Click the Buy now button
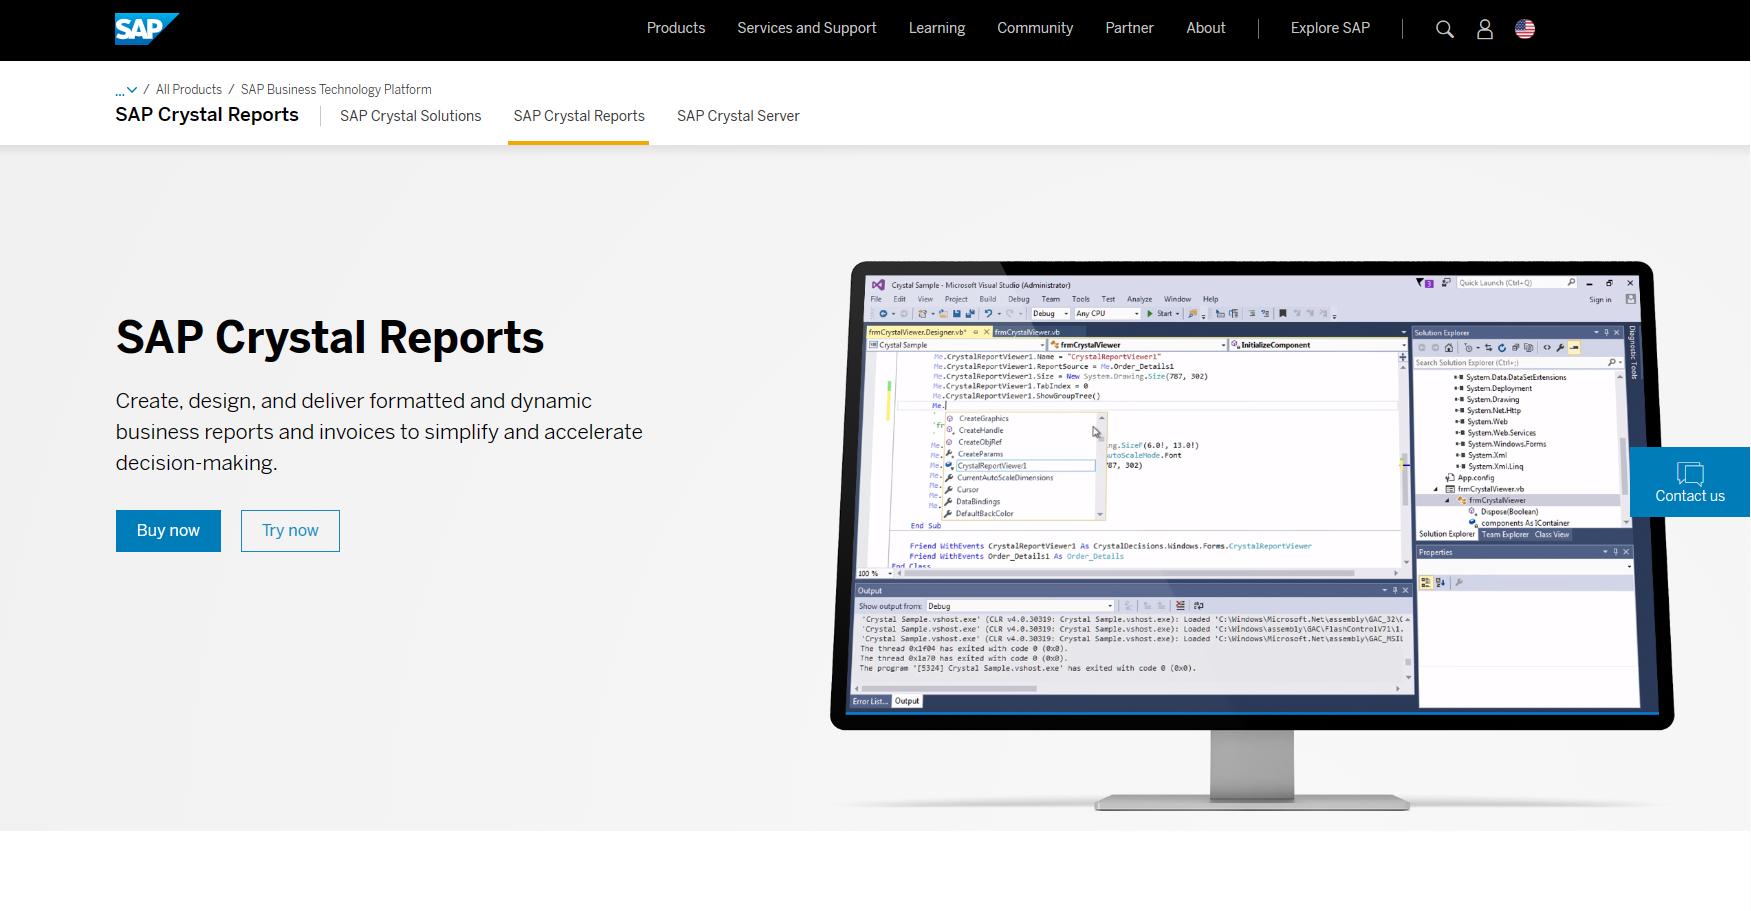 pos(167,530)
